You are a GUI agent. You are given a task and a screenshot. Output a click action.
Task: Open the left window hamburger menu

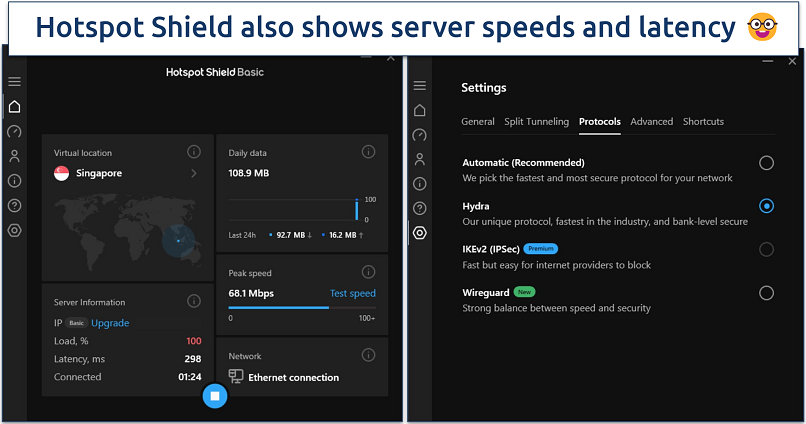tap(14, 82)
